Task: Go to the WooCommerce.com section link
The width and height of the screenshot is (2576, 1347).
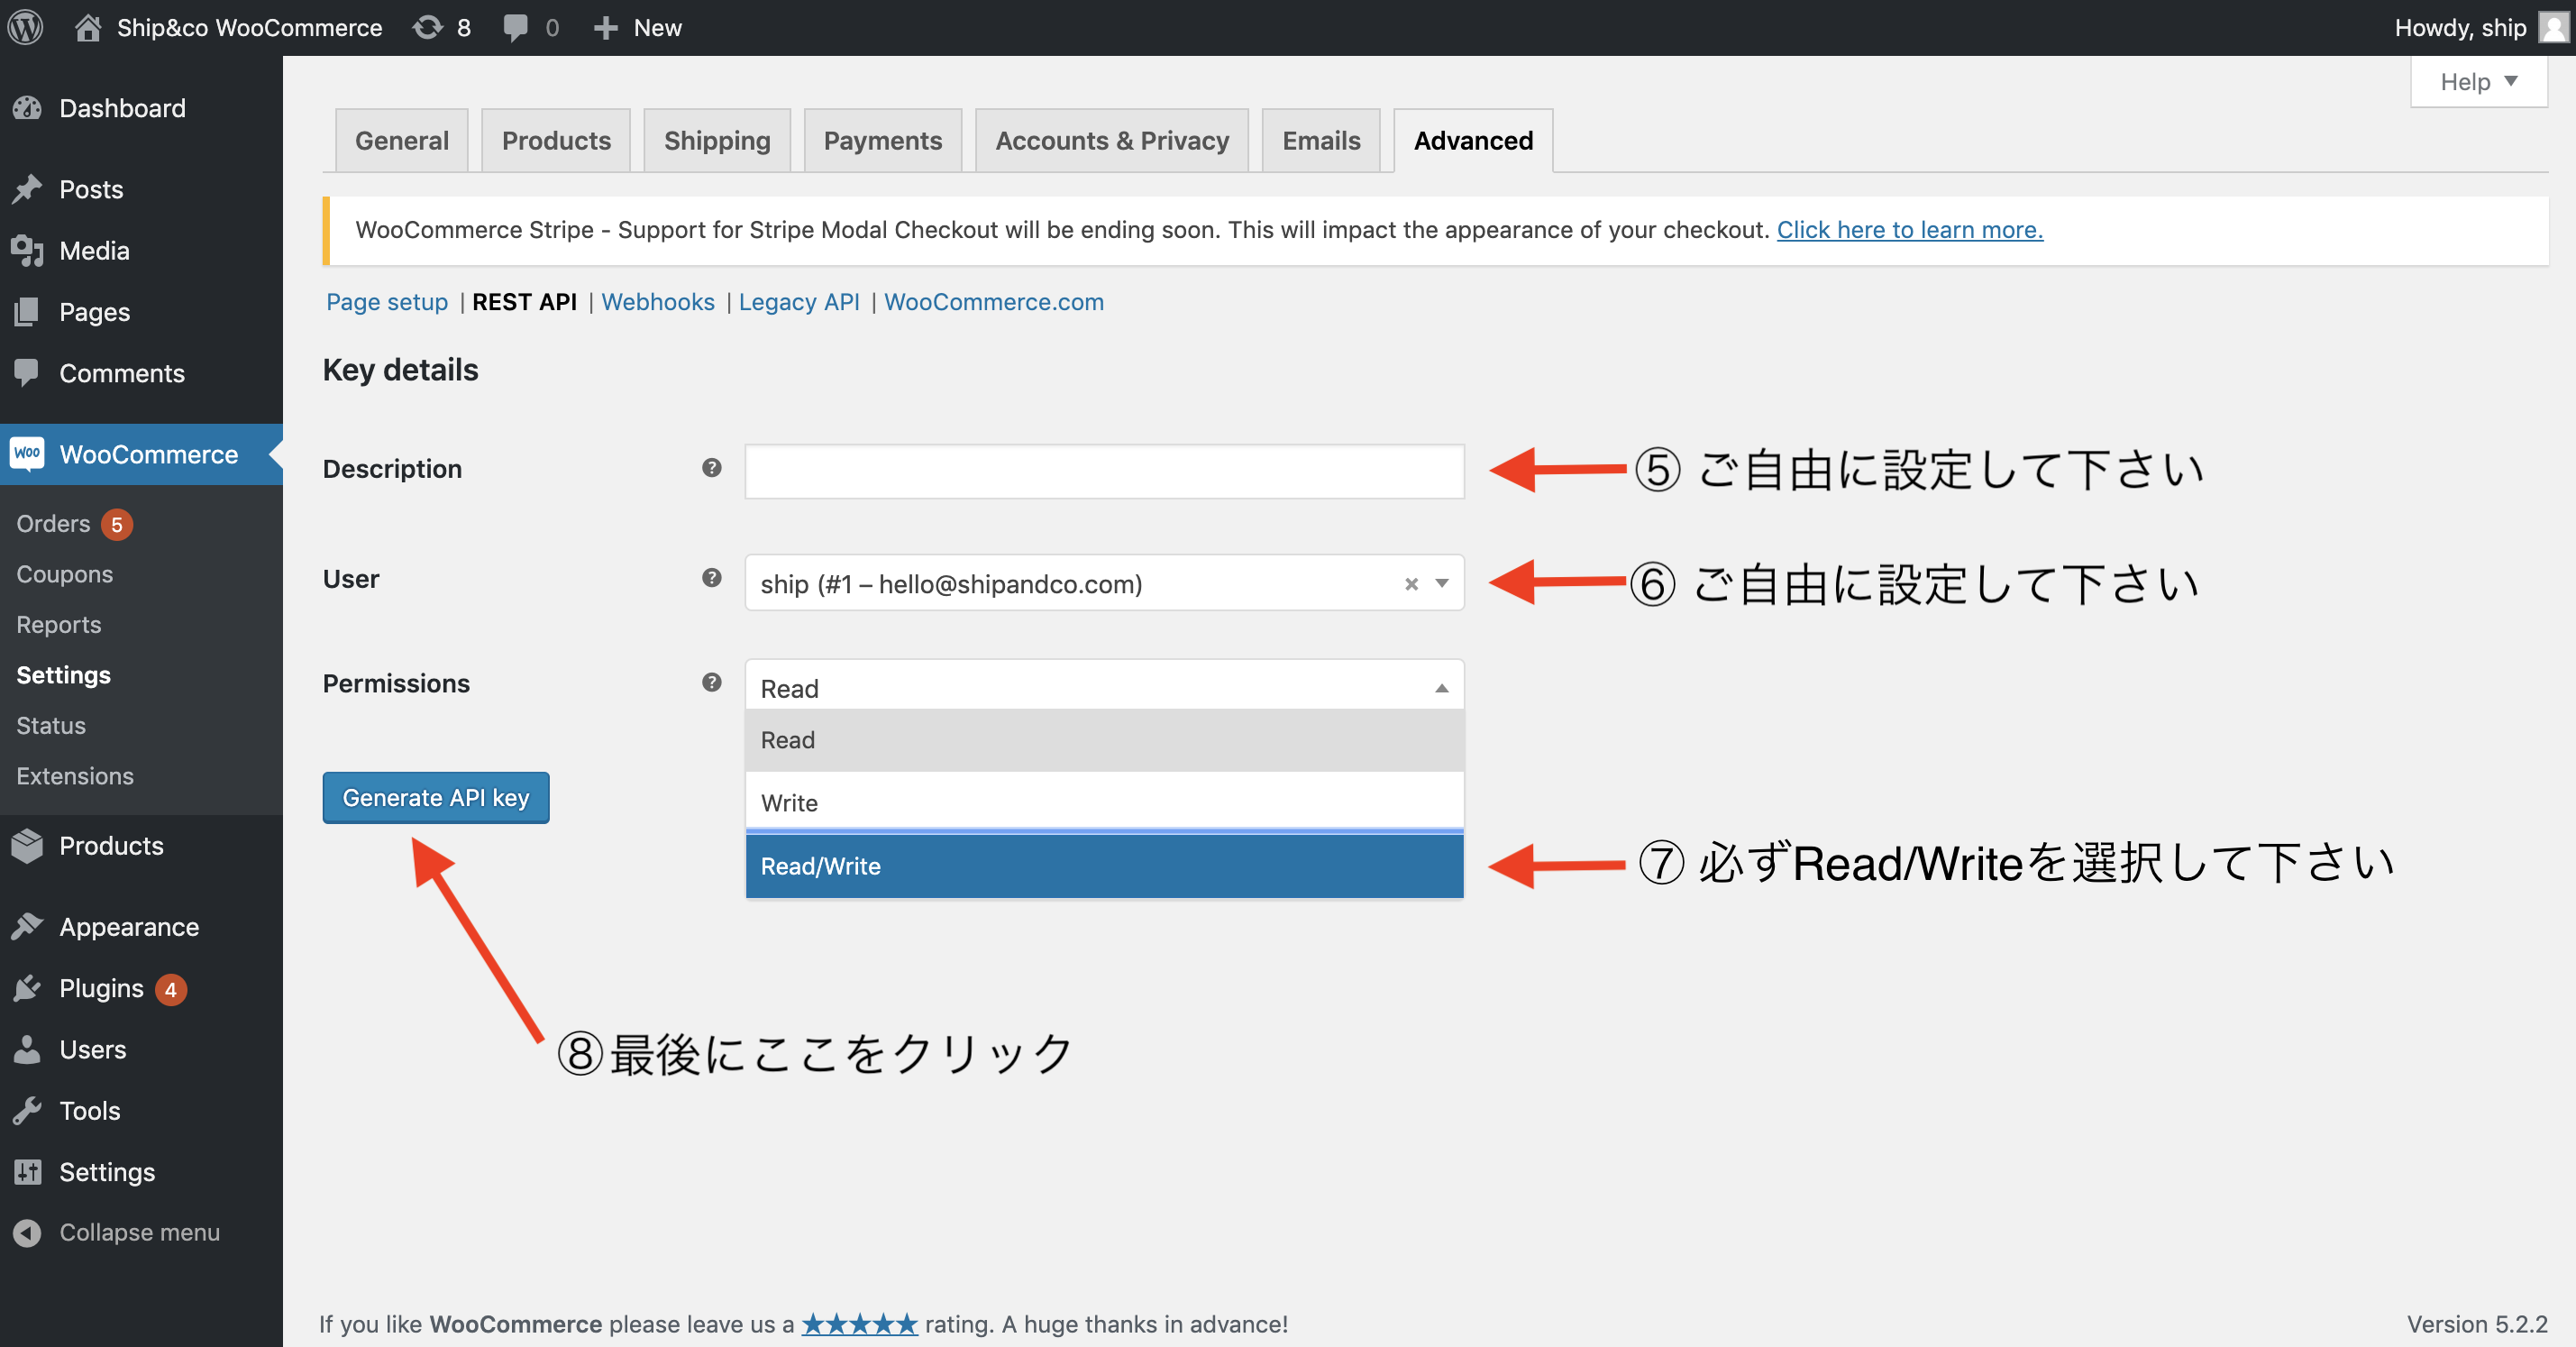Action: [993, 302]
